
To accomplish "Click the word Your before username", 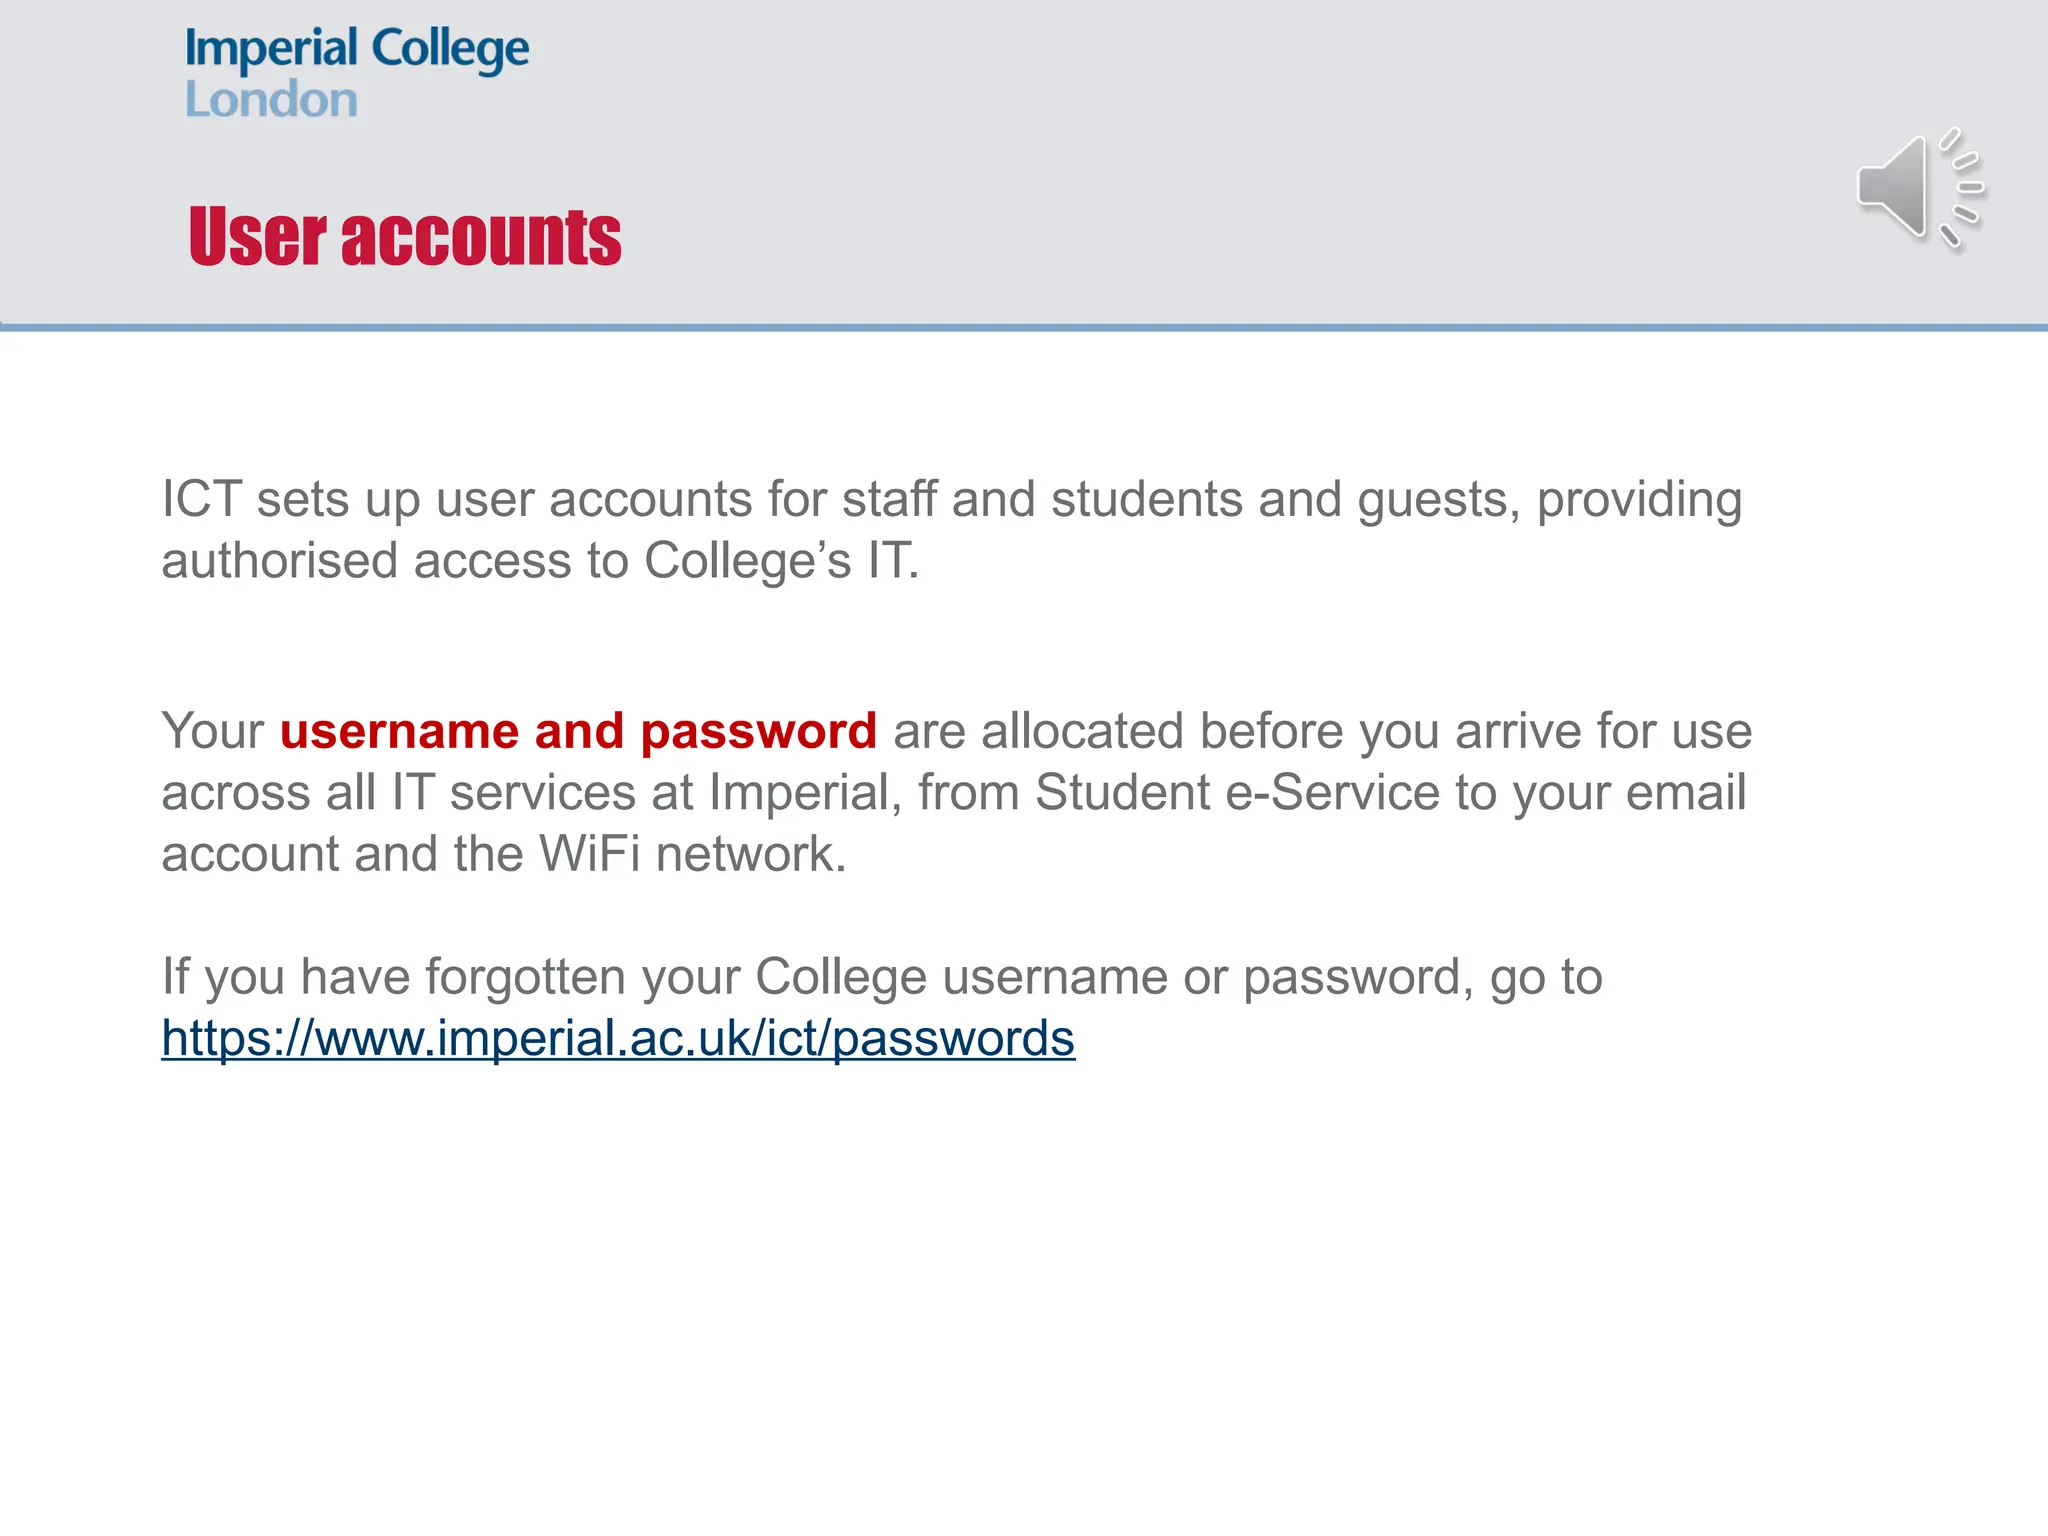I will [212, 731].
